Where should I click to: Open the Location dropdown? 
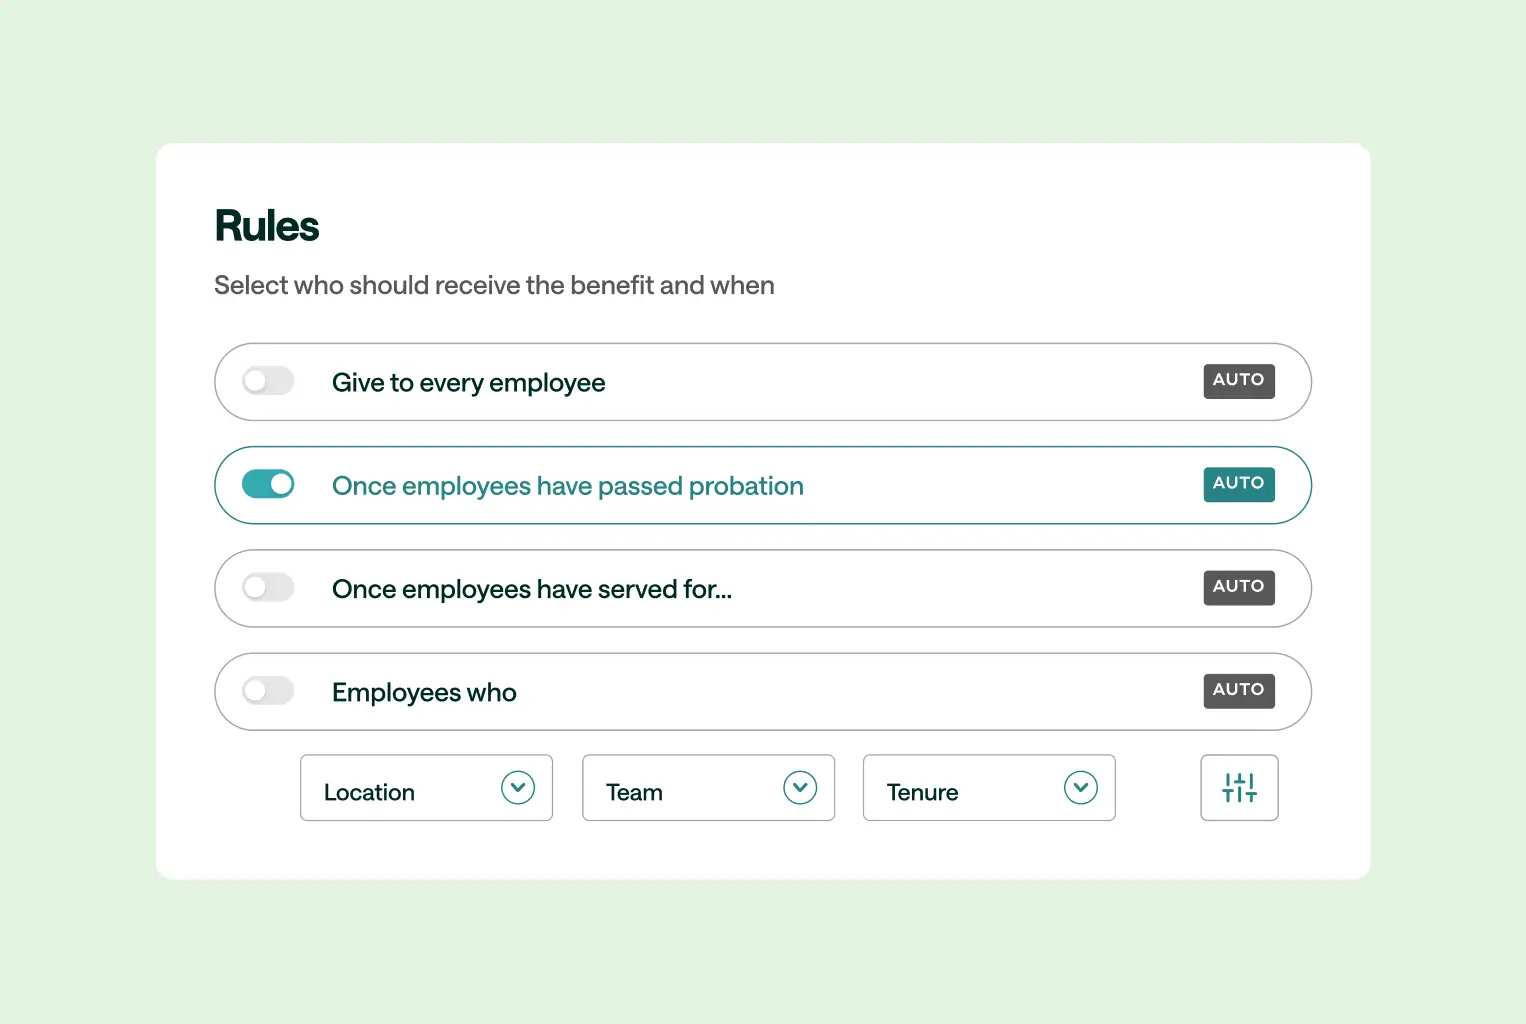pyautogui.click(x=426, y=788)
